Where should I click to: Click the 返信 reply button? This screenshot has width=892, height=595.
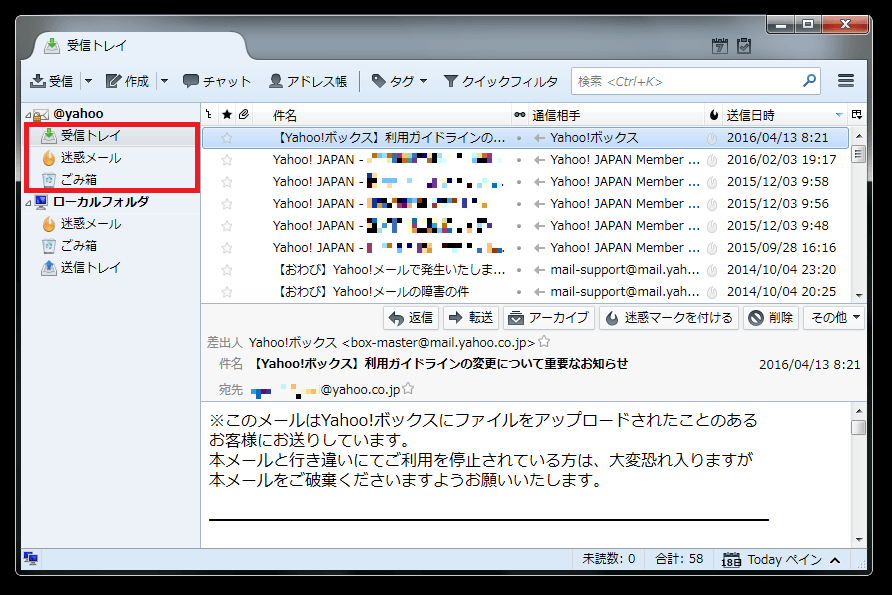[411, 318]
